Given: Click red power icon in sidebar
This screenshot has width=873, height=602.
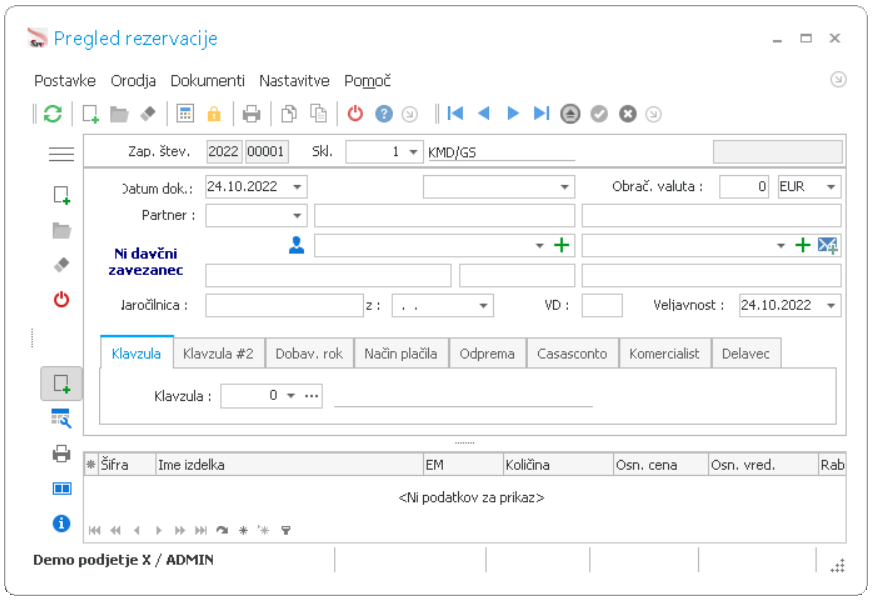Looking at the screenshot, I should (61, 300).
